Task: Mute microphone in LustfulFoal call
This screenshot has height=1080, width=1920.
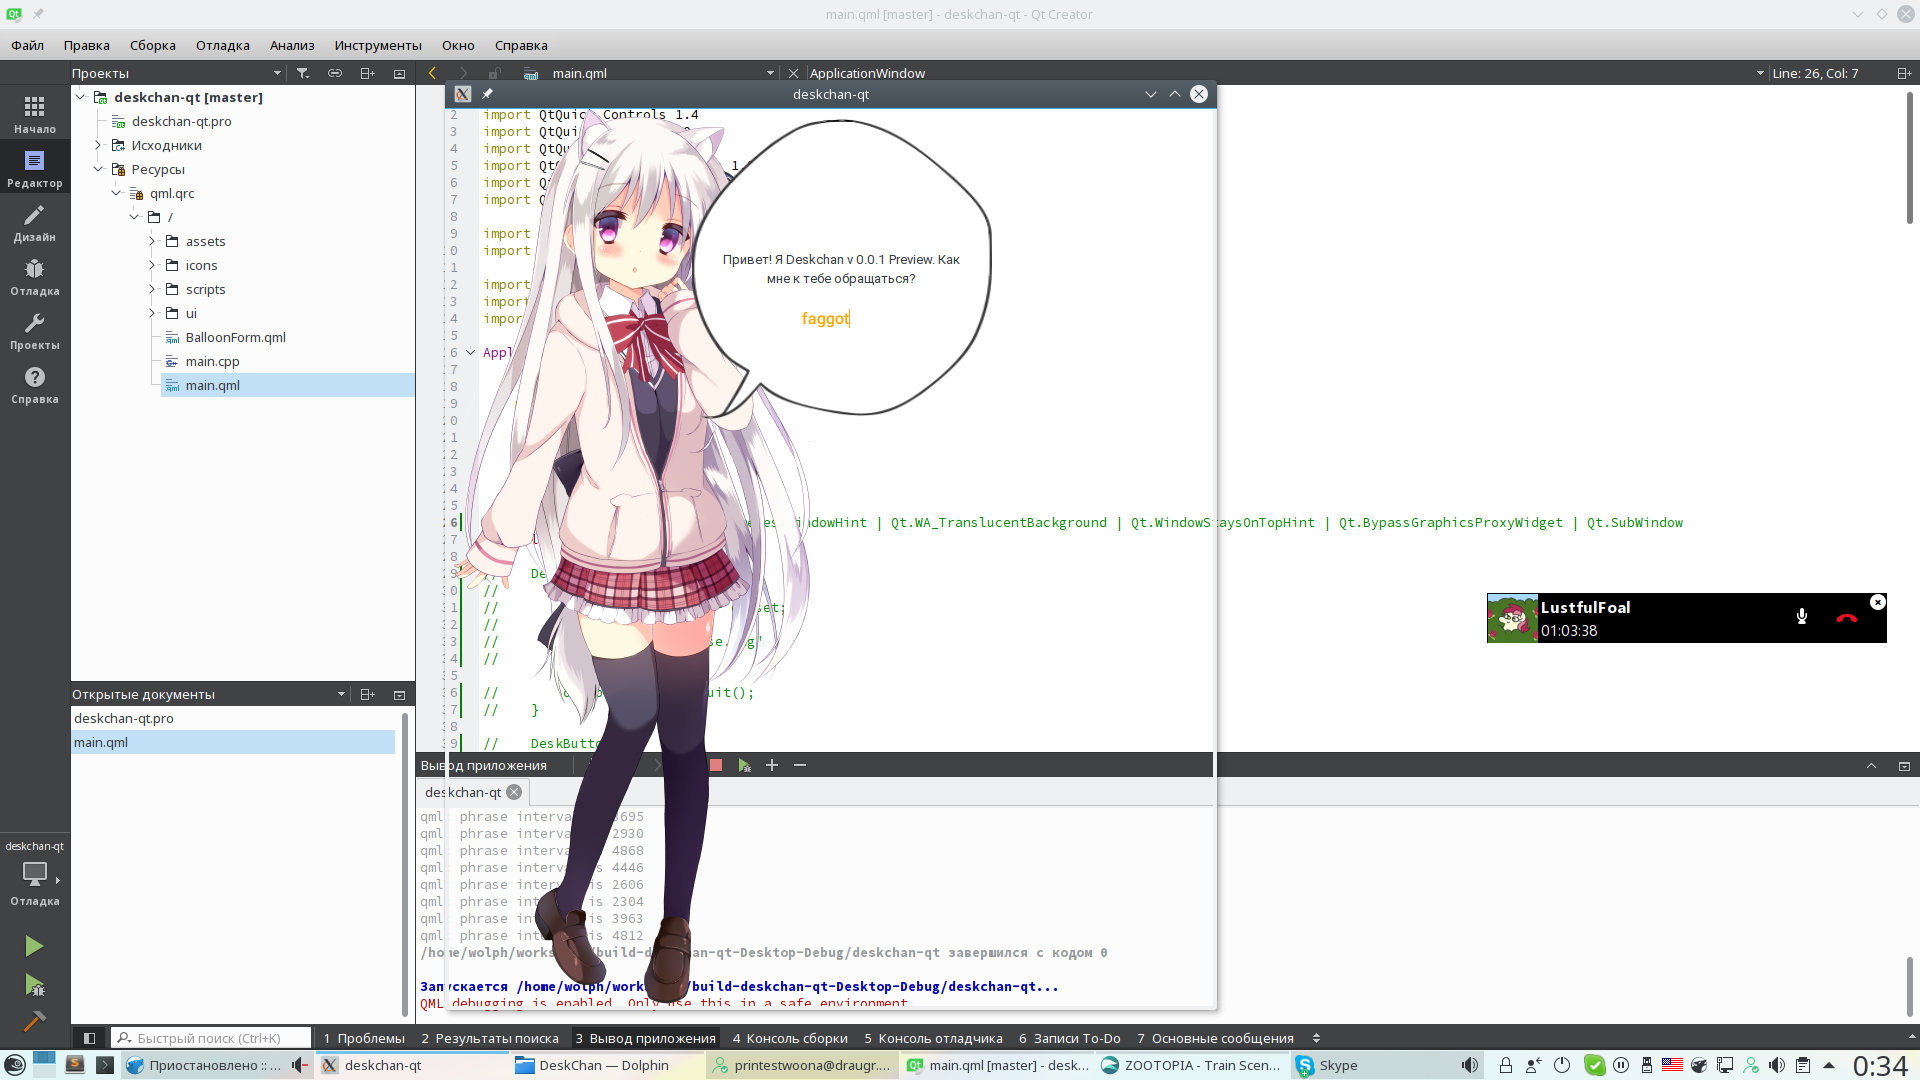Action: [1802, 617]
